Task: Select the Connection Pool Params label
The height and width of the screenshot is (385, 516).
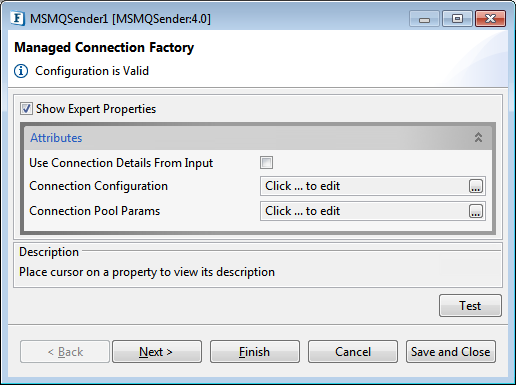Action: point(95,211)
